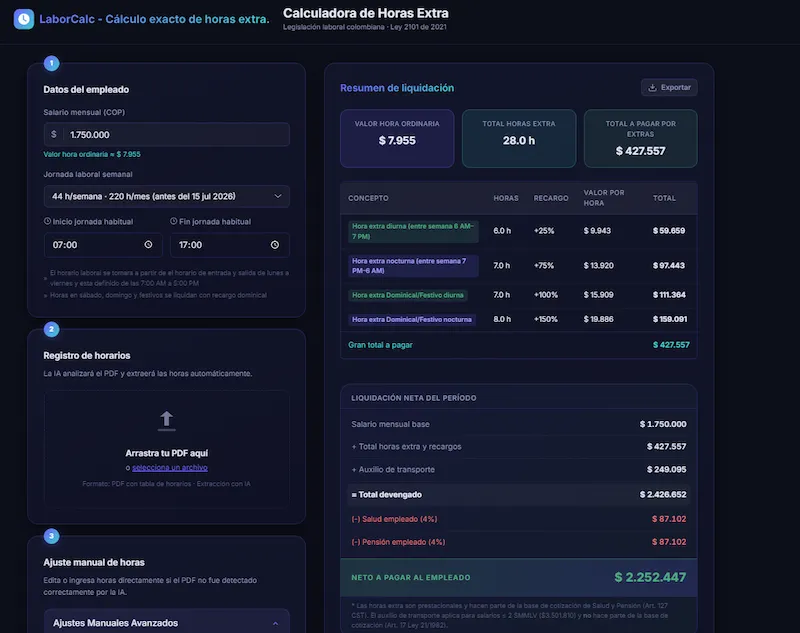
Task: Click the $ 97.443 total cell
Action: (x=669, y=265)
